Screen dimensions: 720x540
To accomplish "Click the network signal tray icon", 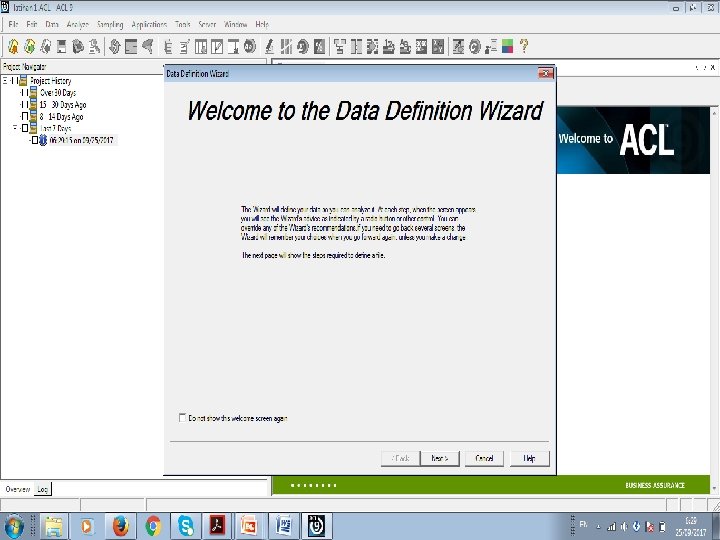I will (611, 527).
